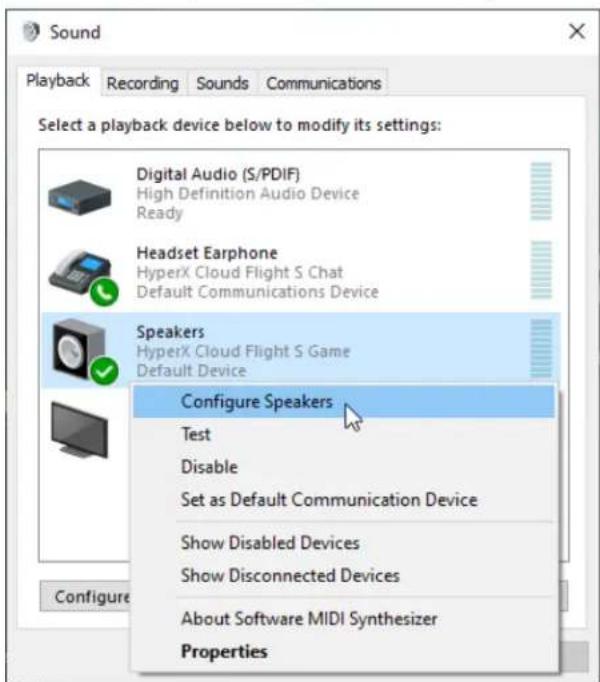Screen dimensions: 600x682
Task: Close the Sound dialog
Action: point(577,31)
